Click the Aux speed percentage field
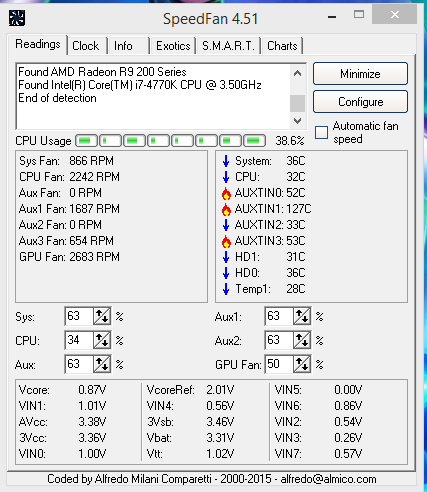The image size is (427, 492). [x=79, y=364]
